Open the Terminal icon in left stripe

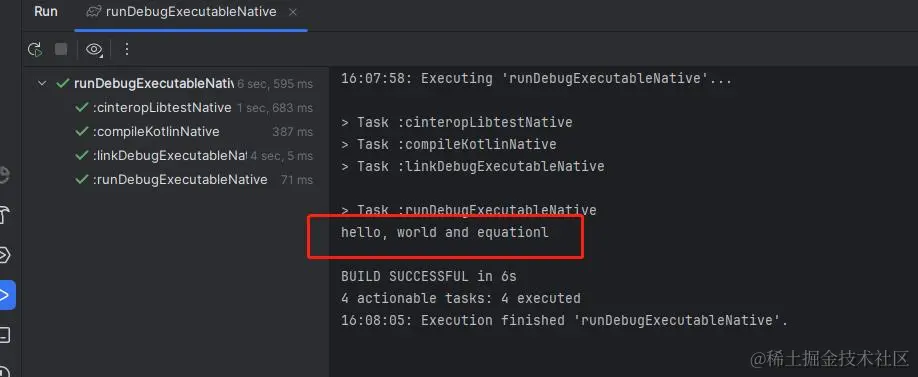(5, 335)
